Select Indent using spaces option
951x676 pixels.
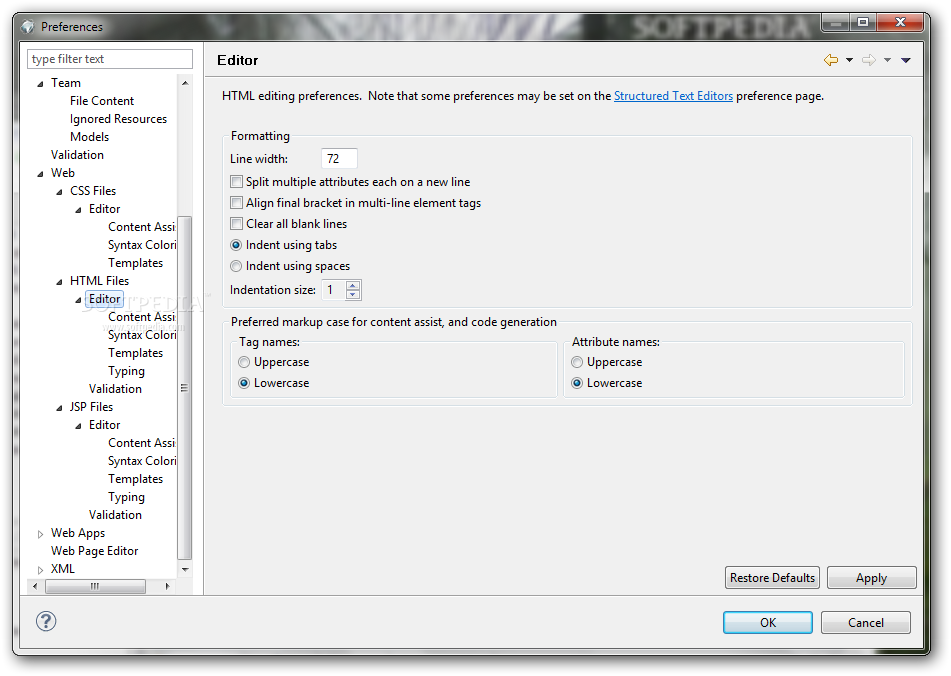237,266
